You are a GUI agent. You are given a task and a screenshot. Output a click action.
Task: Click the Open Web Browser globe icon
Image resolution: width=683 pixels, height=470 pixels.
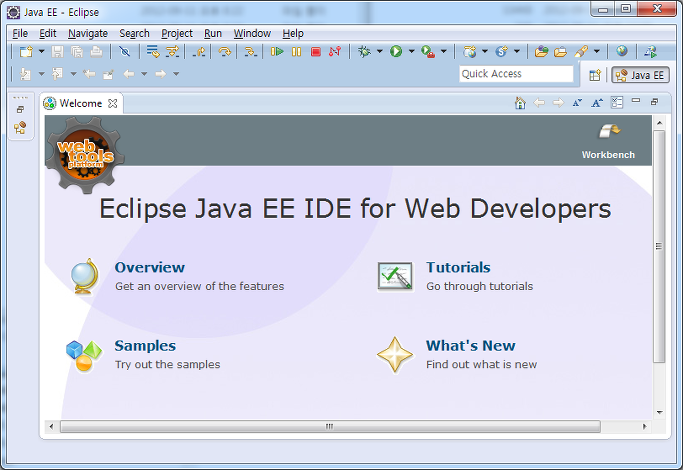tap(622, 51)
